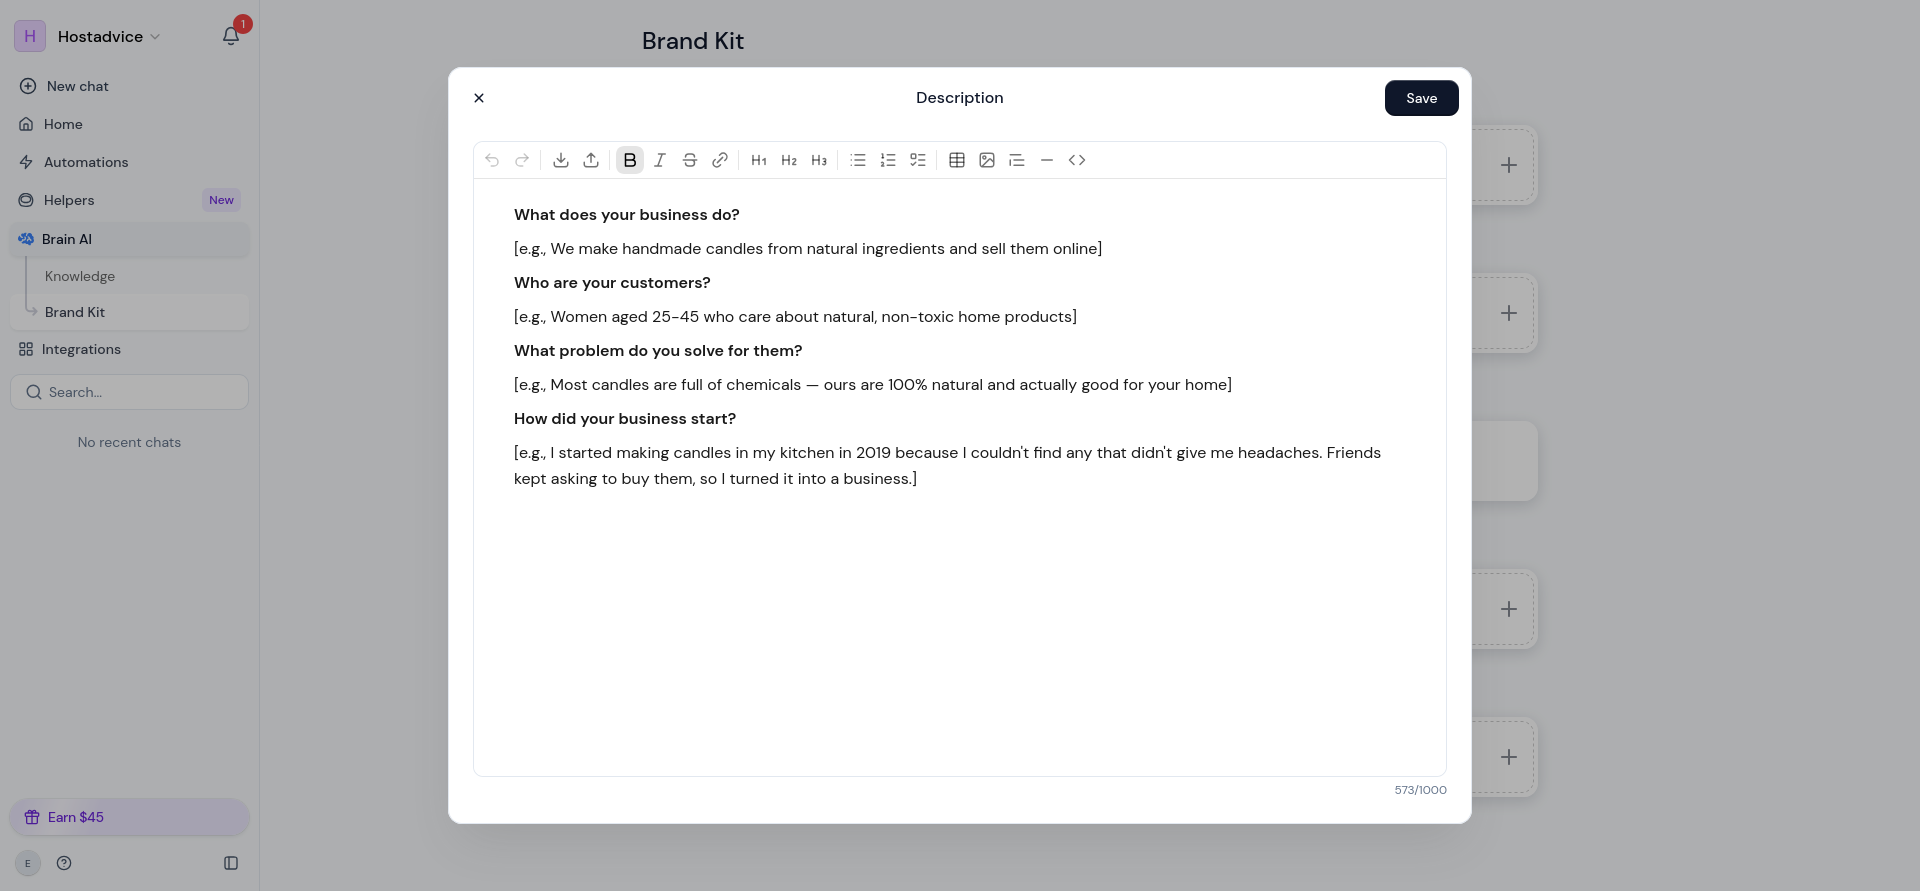Screen dimensions: 1920x891
Task: Go to Home in sidebar
Action: (129, 124)
